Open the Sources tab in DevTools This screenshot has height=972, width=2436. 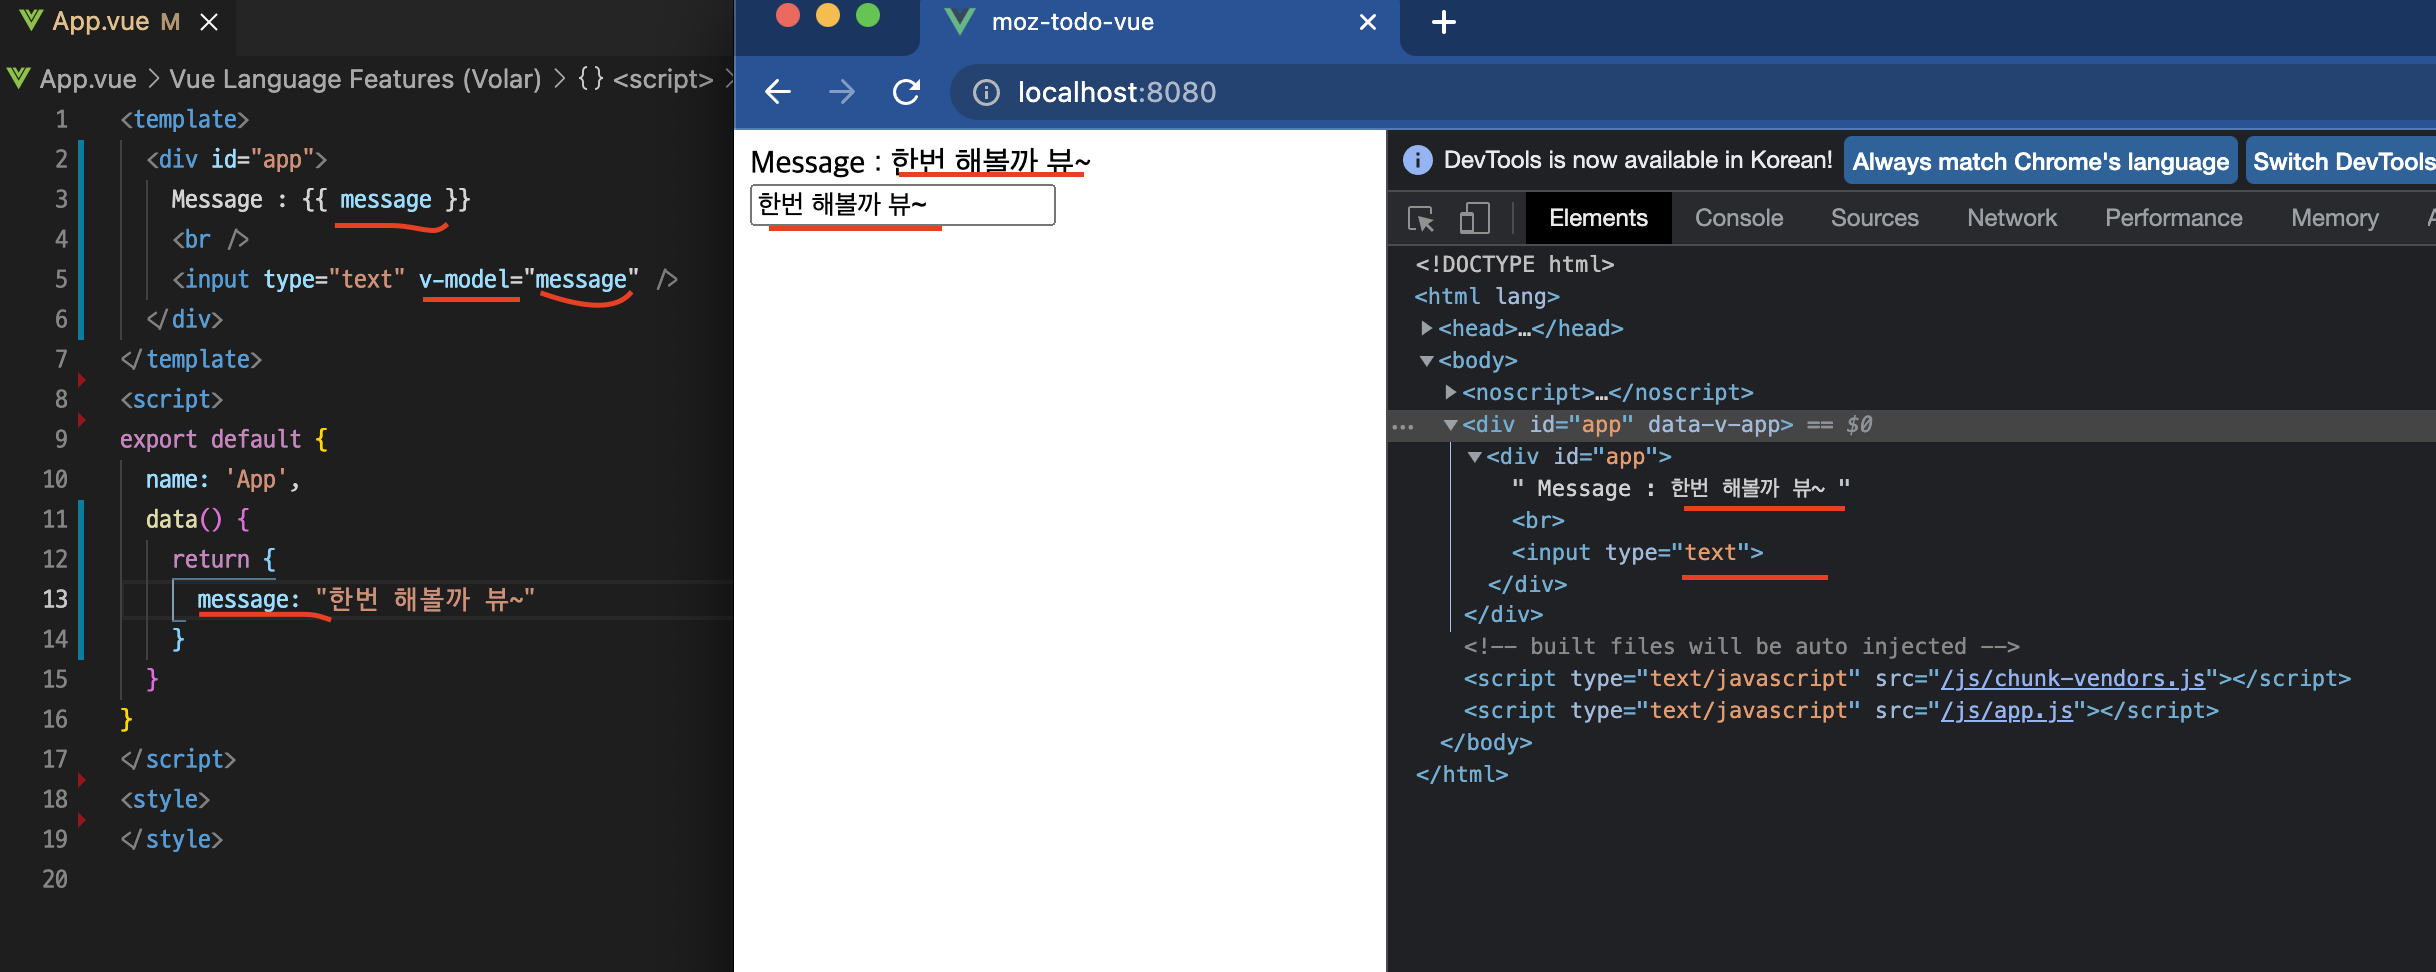(x=1874, y=218)
